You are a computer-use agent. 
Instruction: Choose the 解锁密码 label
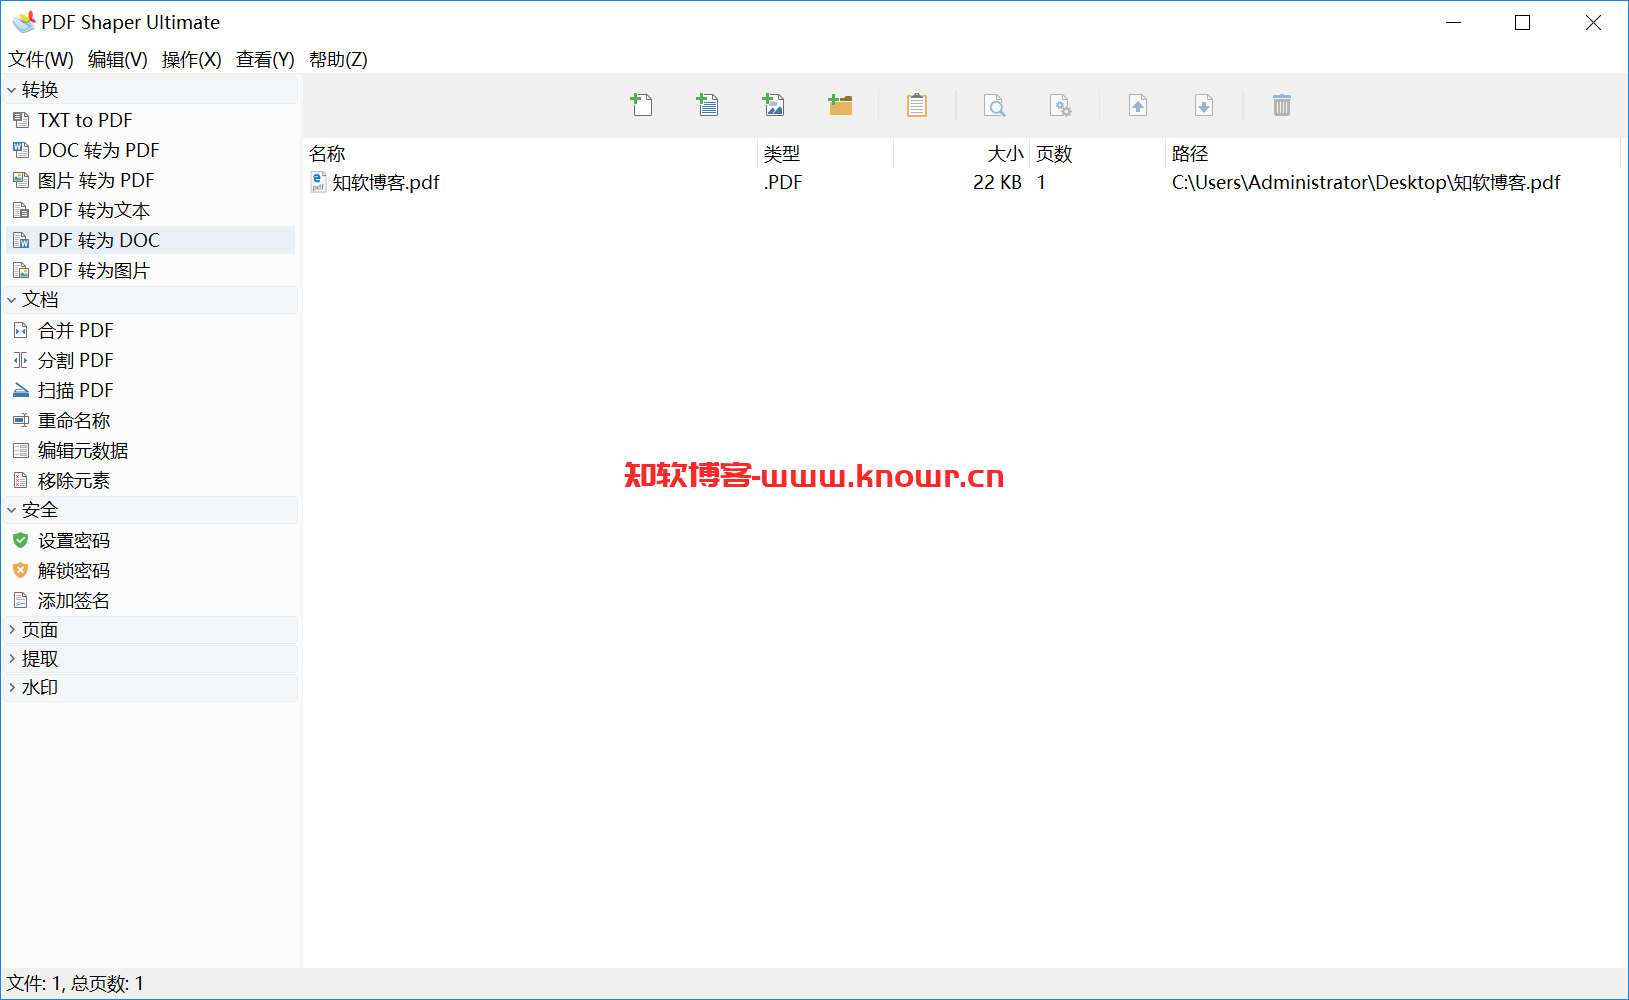pyautogui.click(x=74, y=570)
